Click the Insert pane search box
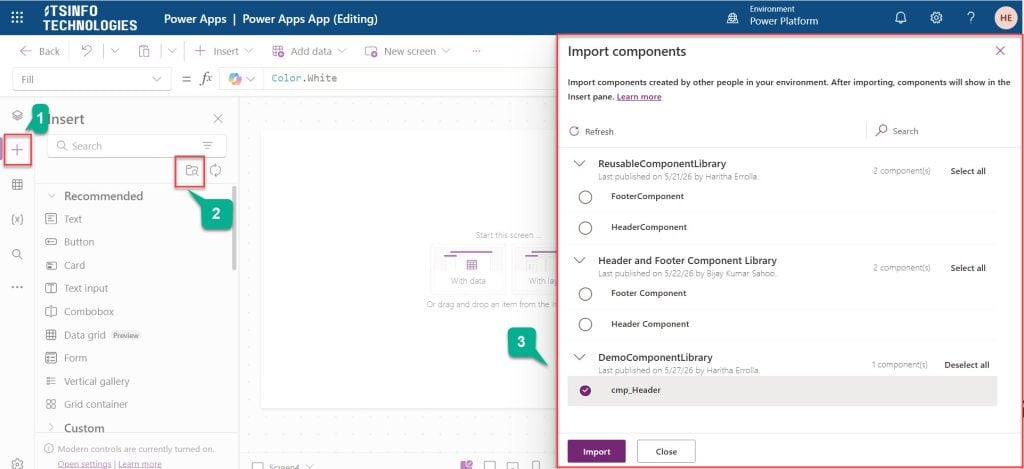 click(136, 146)
